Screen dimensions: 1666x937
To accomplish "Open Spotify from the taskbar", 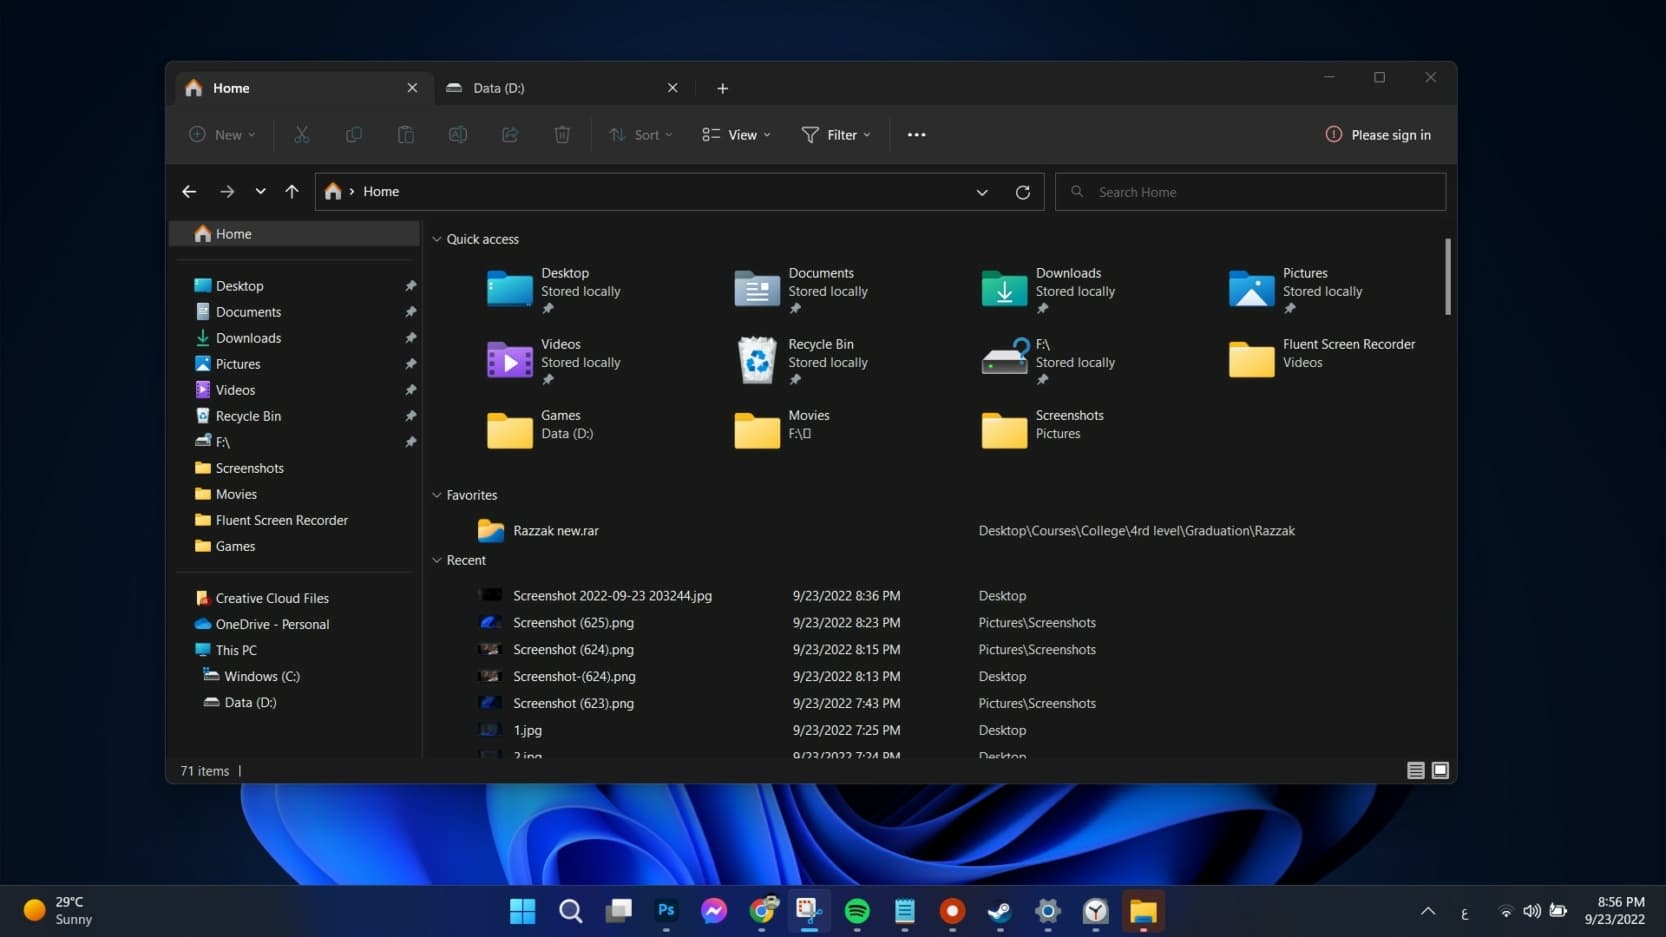I will coord(857,911).
